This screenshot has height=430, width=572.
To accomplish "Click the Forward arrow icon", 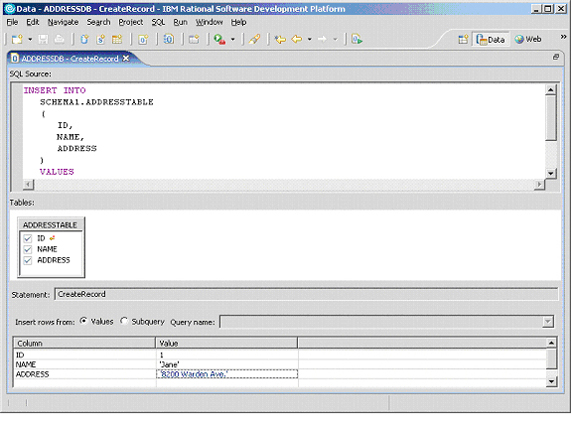I will [x=322, y=39].
